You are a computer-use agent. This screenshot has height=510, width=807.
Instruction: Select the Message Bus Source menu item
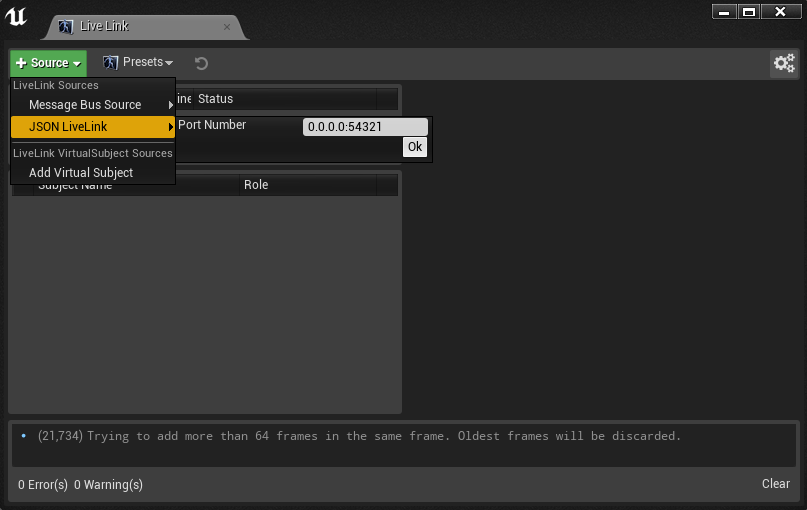coord(93,105)
